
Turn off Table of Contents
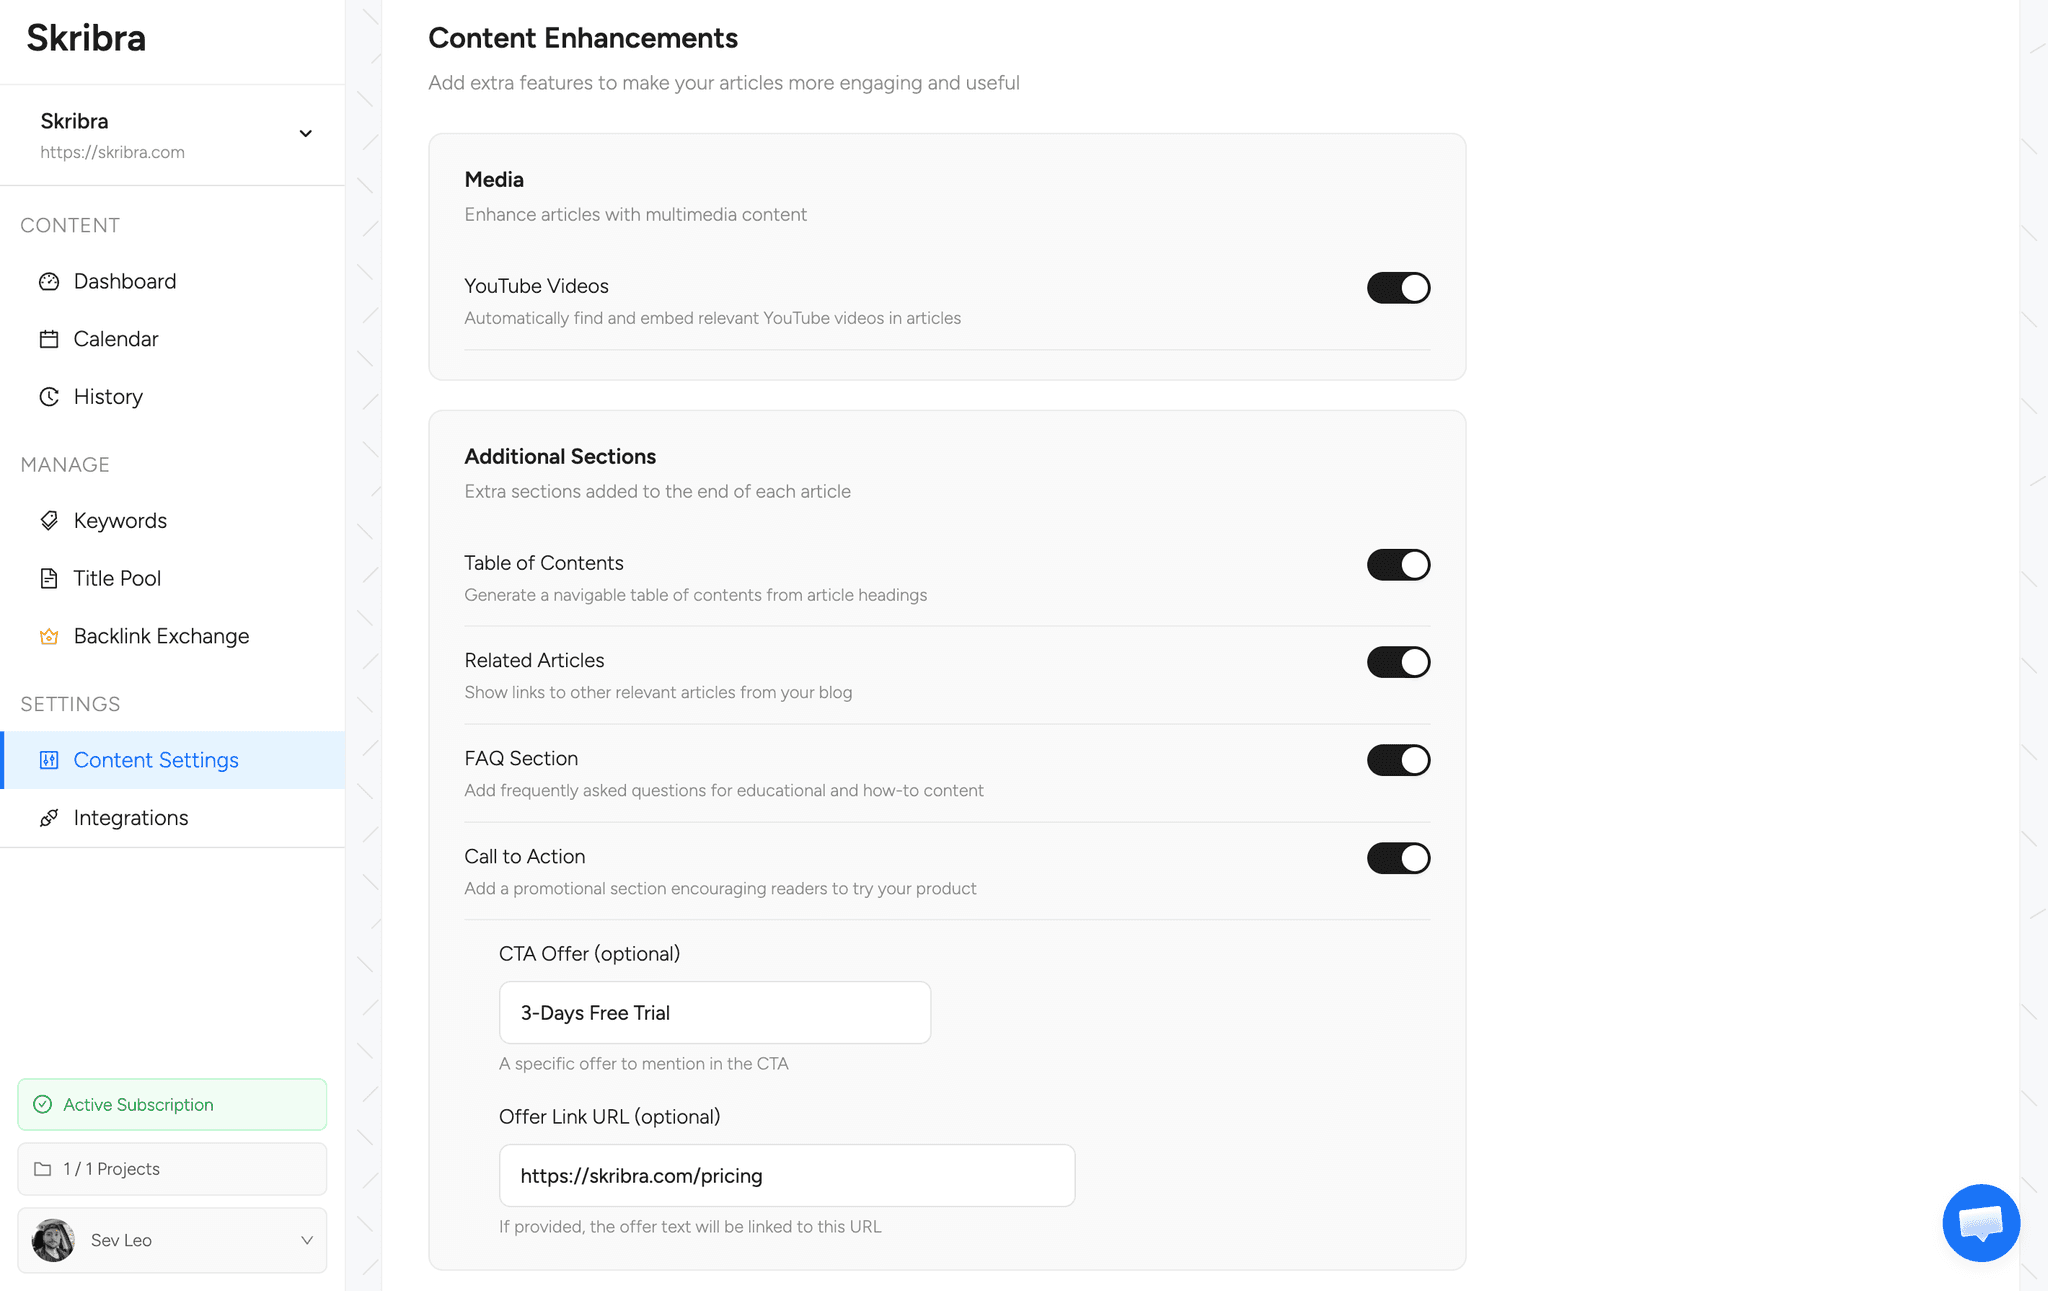[x=1398, y=564]
